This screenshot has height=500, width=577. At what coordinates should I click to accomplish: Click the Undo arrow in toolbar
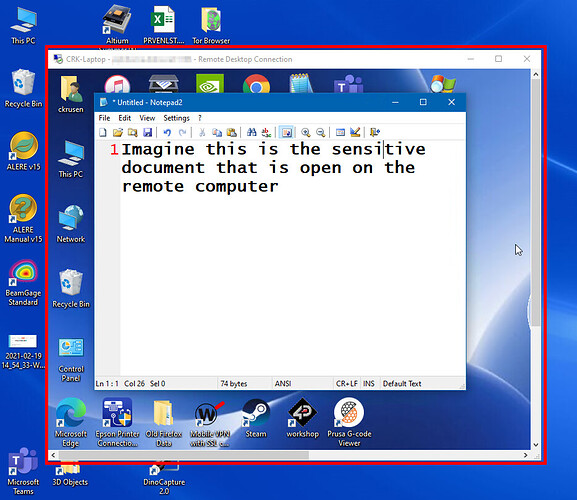(x=167, y=132)
